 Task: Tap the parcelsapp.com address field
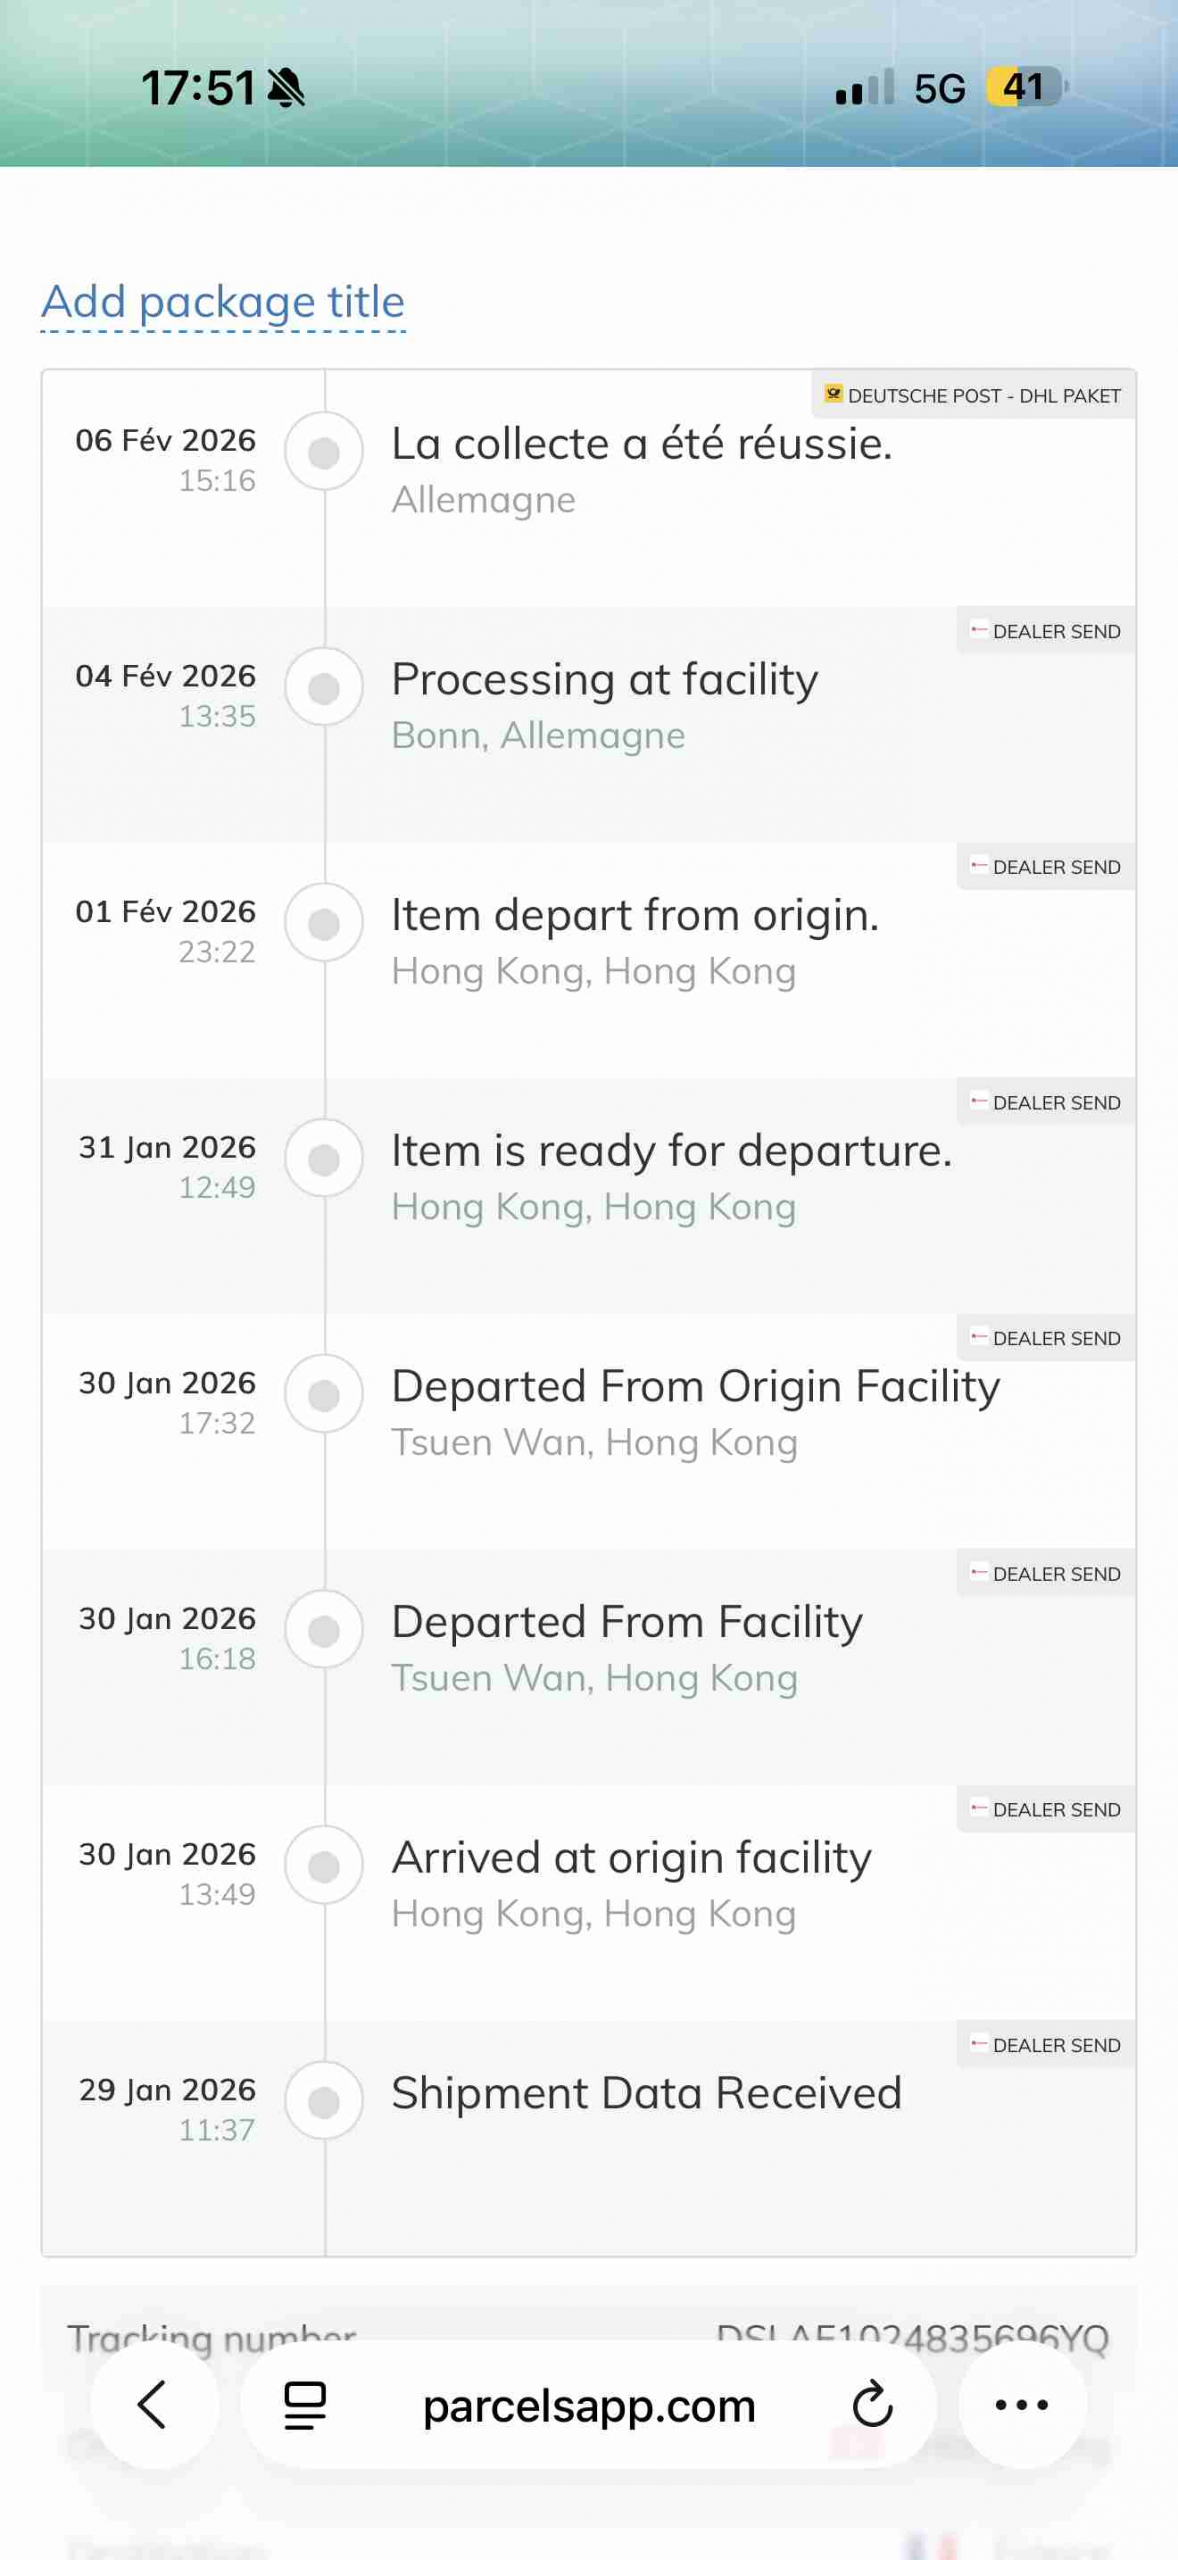(589, 2405)
